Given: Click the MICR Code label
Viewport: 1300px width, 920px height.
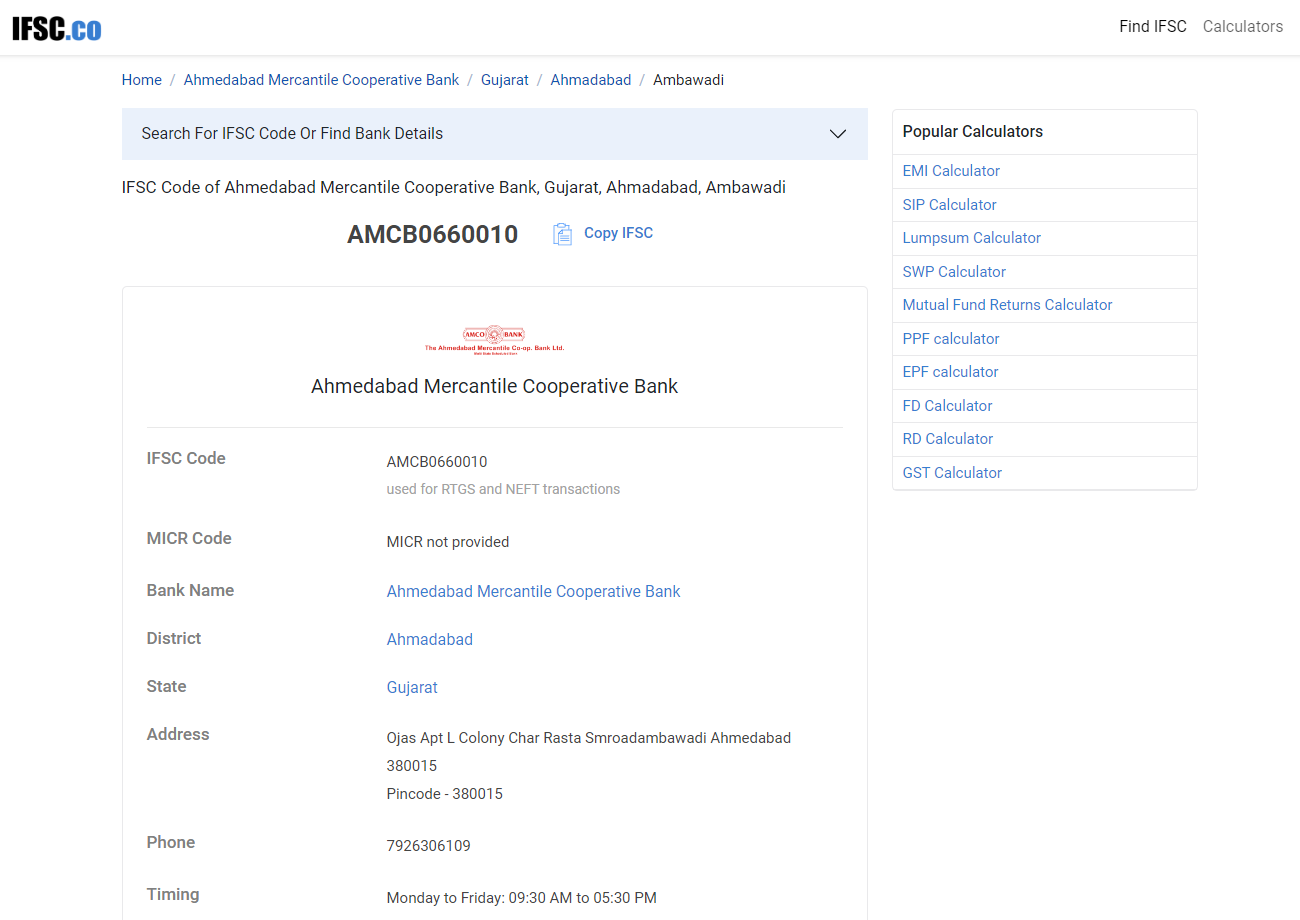Looking at the screenshot, I should 189,538.
